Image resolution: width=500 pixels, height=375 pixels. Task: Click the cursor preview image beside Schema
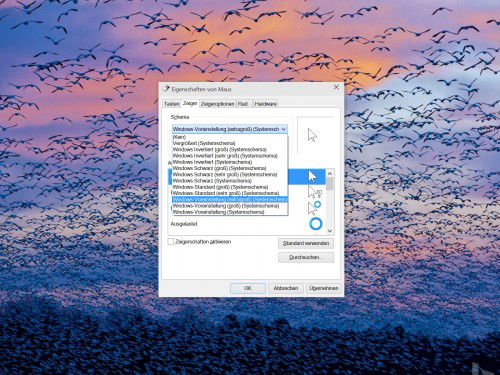pos(313,135)
